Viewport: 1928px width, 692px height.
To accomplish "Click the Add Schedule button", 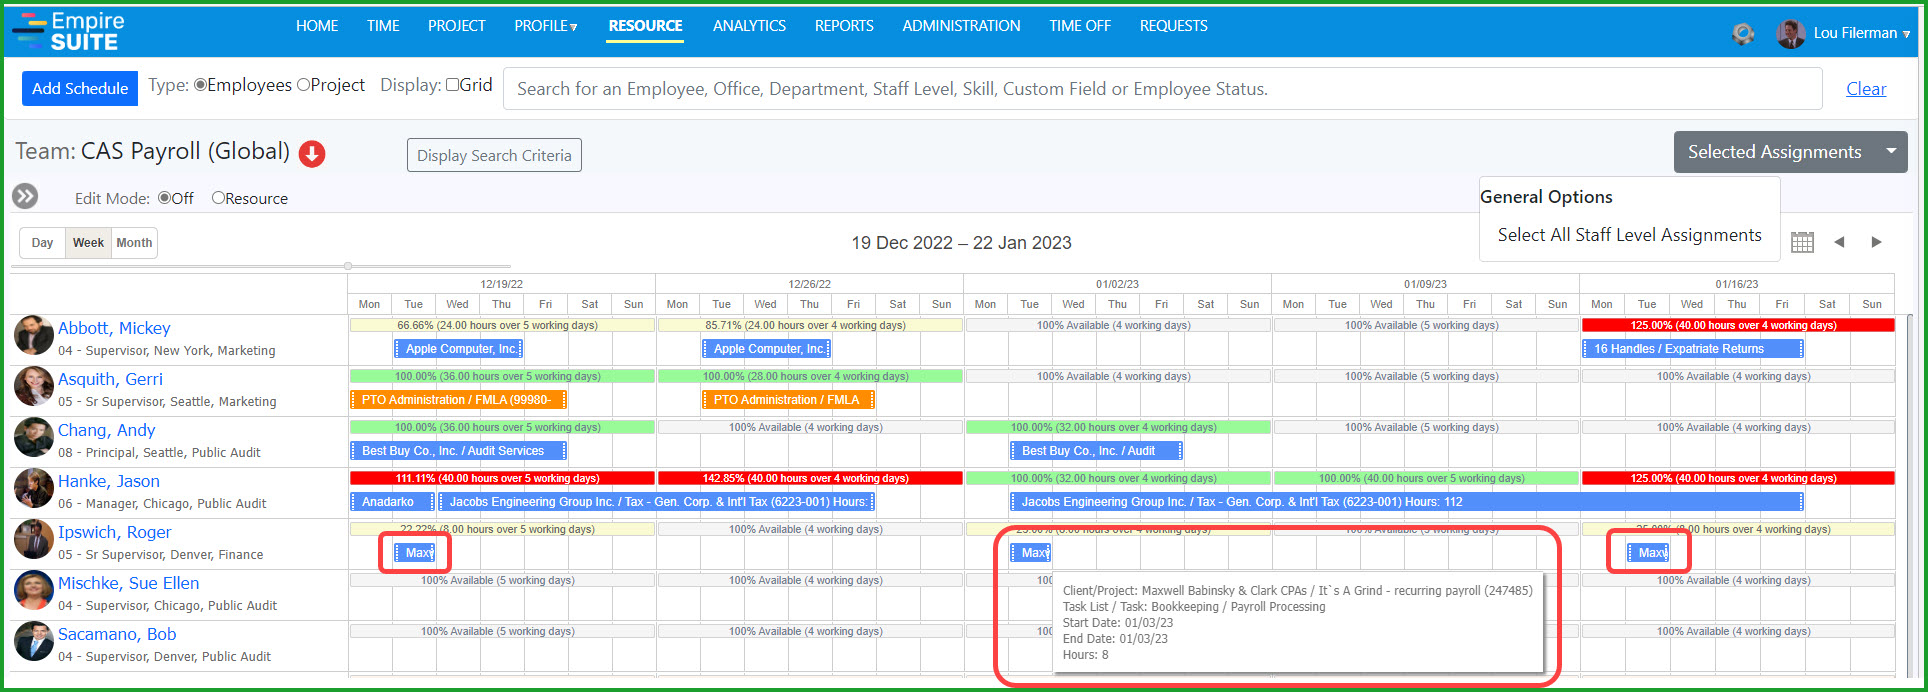I will click(80, 88).
